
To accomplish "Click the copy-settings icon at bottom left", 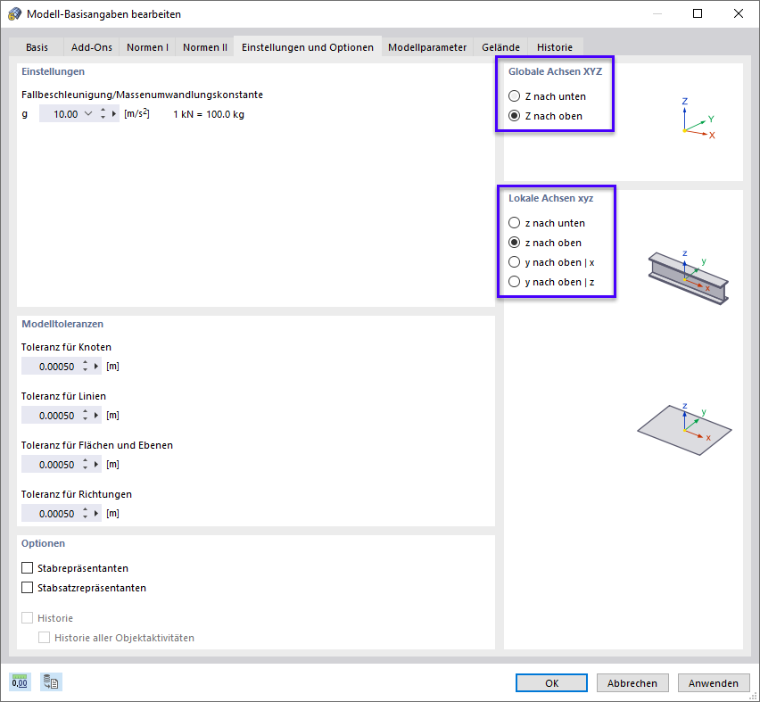I will click(51, 682).
